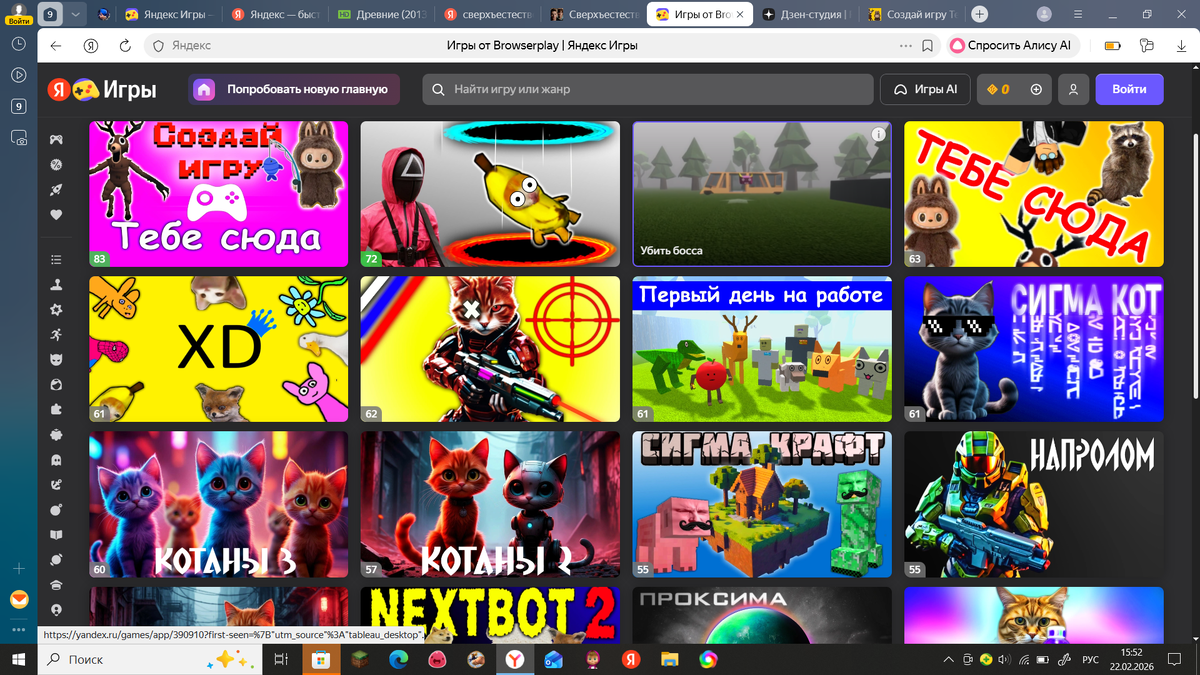This screenshot has height=675, width=1200.
Task: Open a new browser tab
Action: click(x=980, y=15)
